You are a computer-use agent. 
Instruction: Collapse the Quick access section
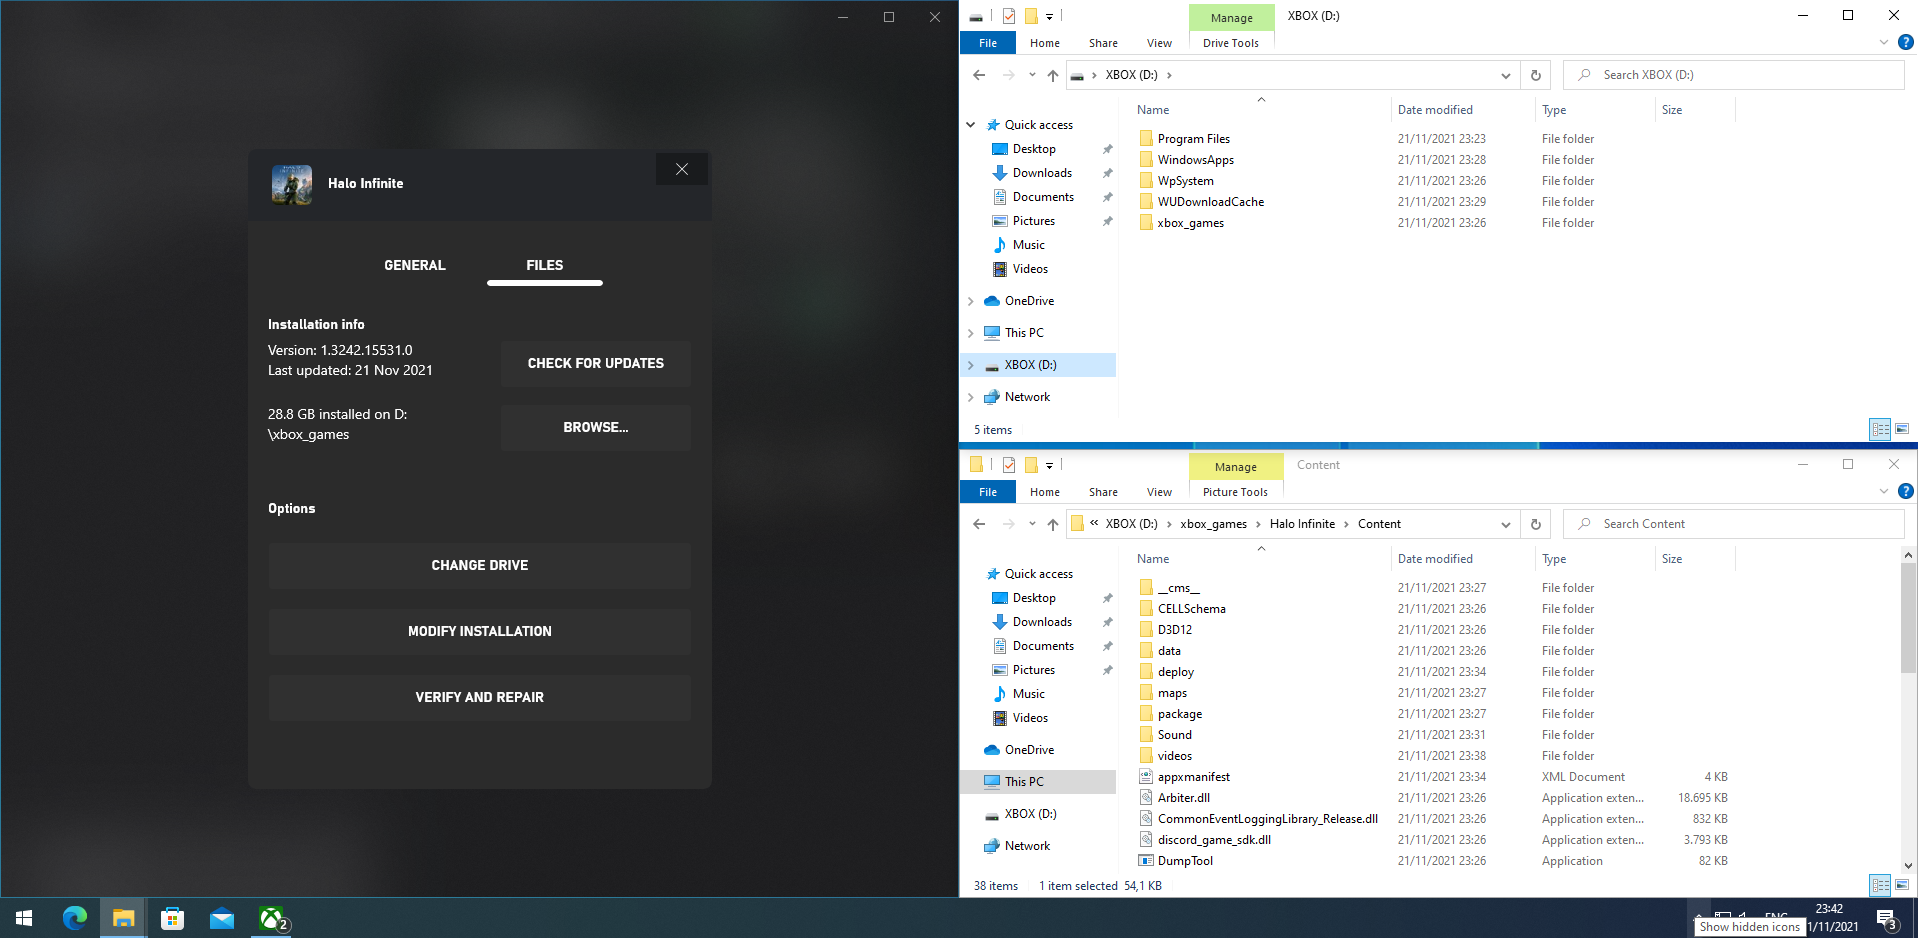(970, 124)
